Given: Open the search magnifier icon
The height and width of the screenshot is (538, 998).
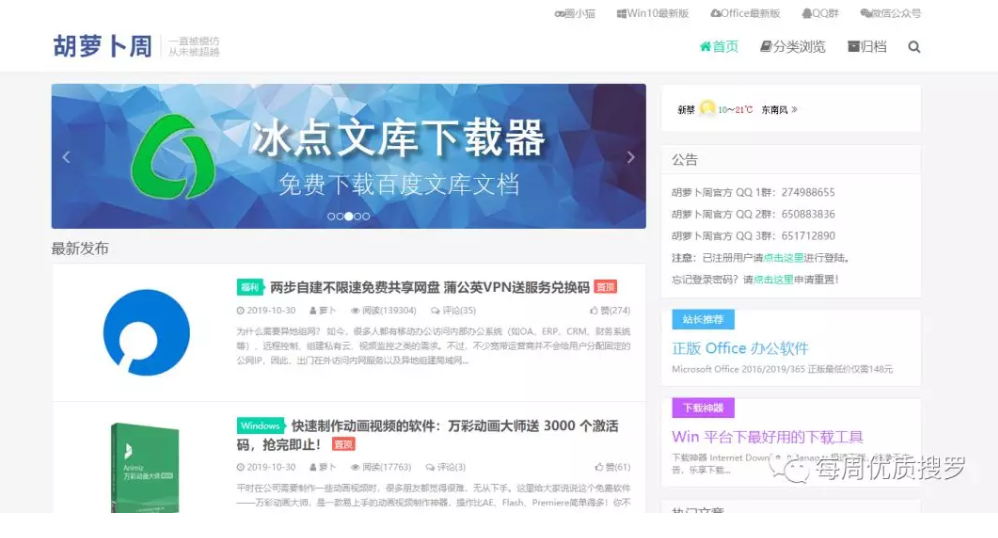Looking at the screenshot, I should pyautogui.click(x=914, y=47).
